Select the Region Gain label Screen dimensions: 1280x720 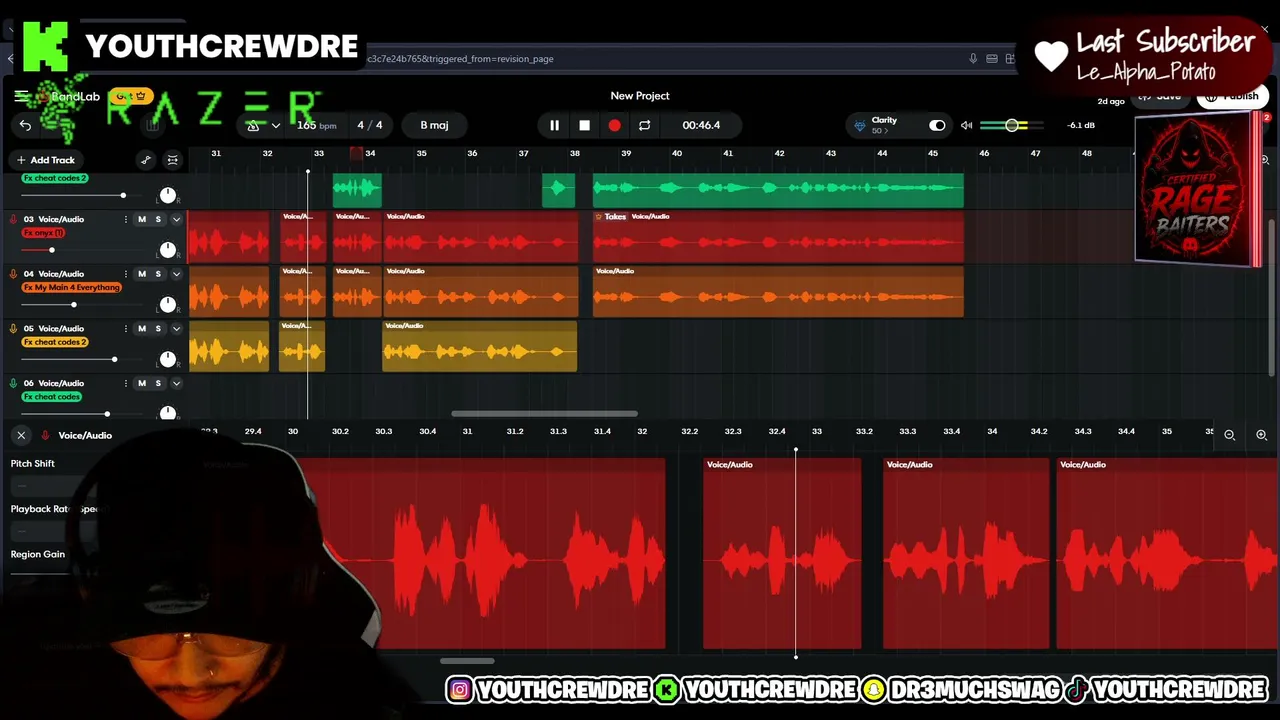[38, 554]
